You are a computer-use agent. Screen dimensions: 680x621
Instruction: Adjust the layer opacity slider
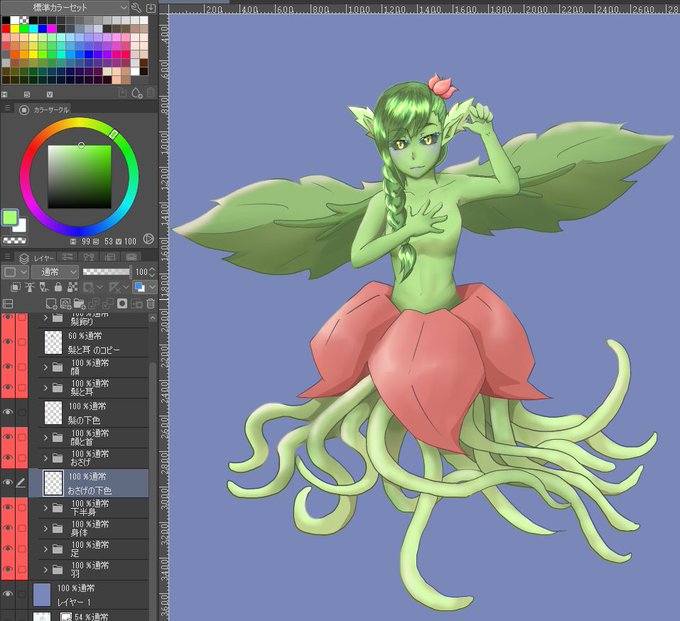pyautogui.click(x=107, y=272)
